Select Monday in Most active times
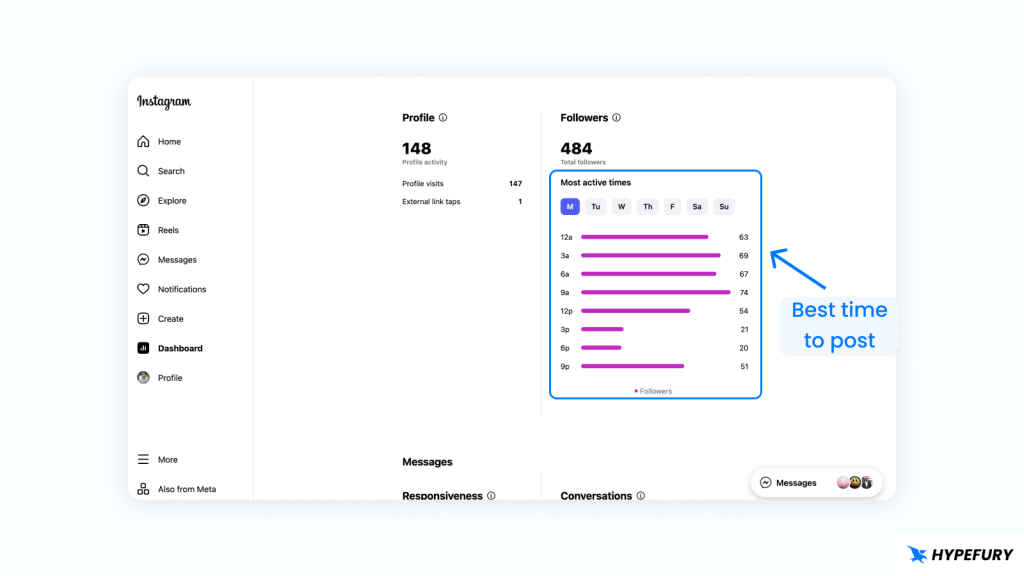1024x576 pixels. 569,207
